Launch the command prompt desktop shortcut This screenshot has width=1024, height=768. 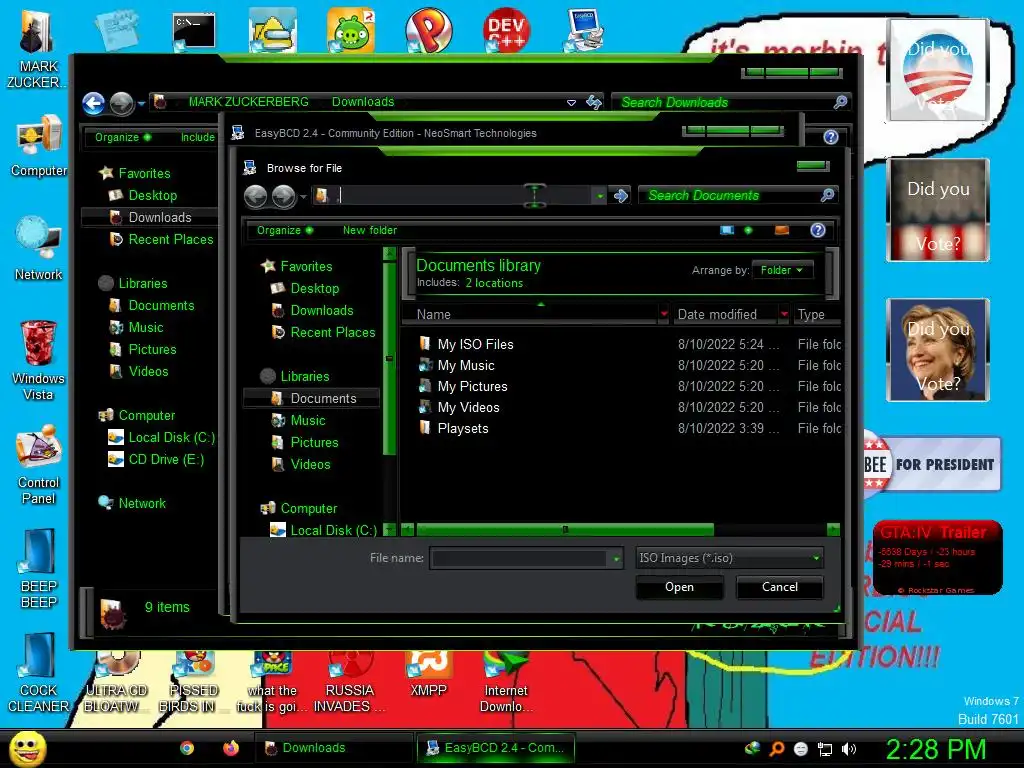pyautogui.click(x=193, y=31)
